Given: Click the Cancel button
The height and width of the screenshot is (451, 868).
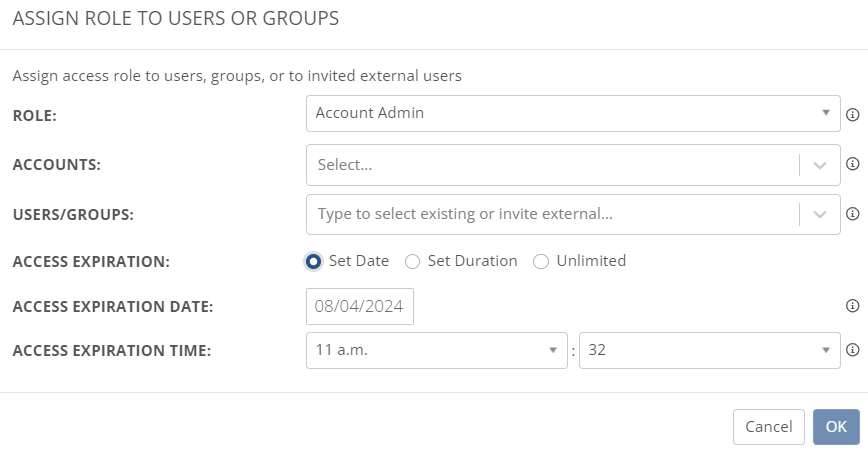Looking at the screenshot, I should click(x=768, y=427).
